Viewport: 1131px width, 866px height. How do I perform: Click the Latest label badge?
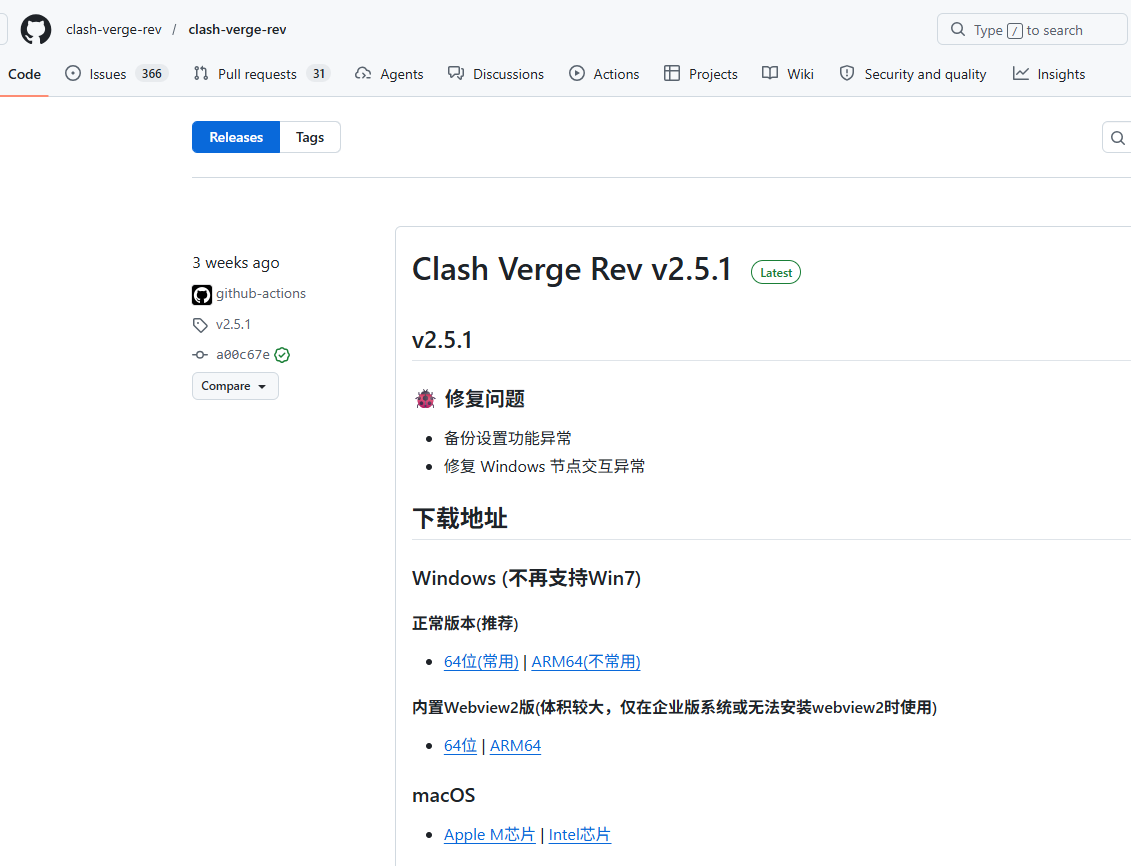776,273
